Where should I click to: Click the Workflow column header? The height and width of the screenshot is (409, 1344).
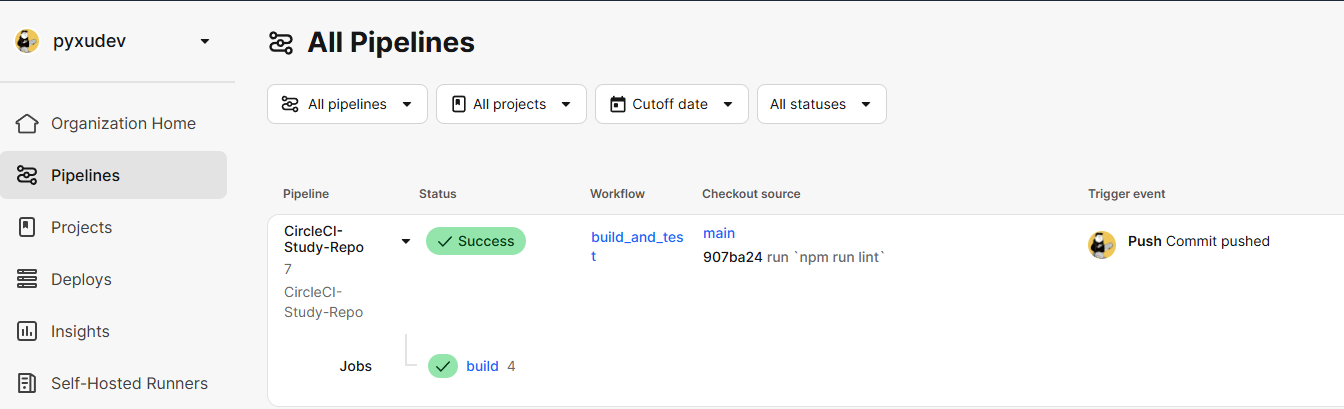[617, 194]
